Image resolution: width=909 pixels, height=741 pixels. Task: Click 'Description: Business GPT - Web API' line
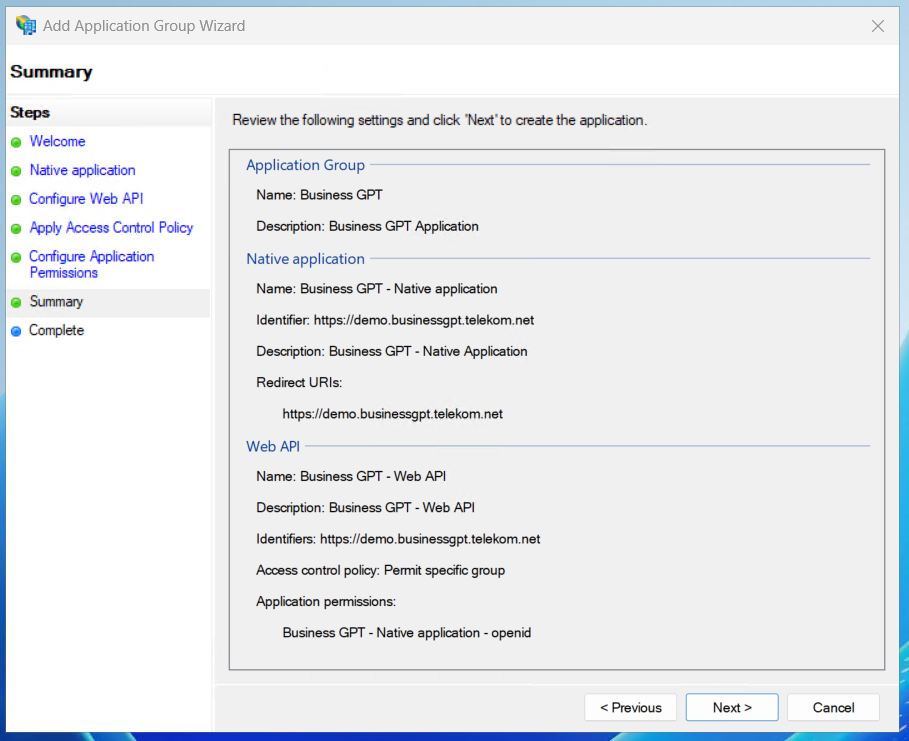click(366, 508)
